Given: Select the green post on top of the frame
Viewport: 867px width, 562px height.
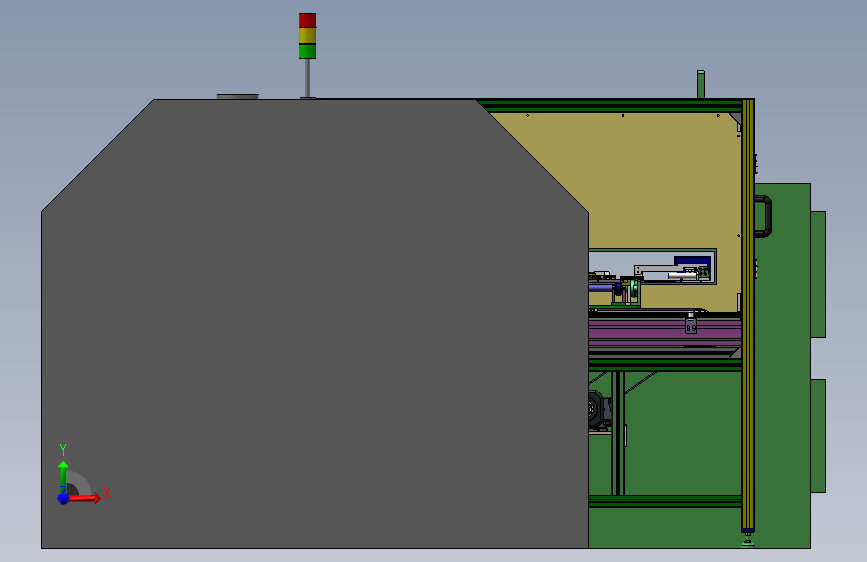Looking at the screenshot, I should click(701, 85).
